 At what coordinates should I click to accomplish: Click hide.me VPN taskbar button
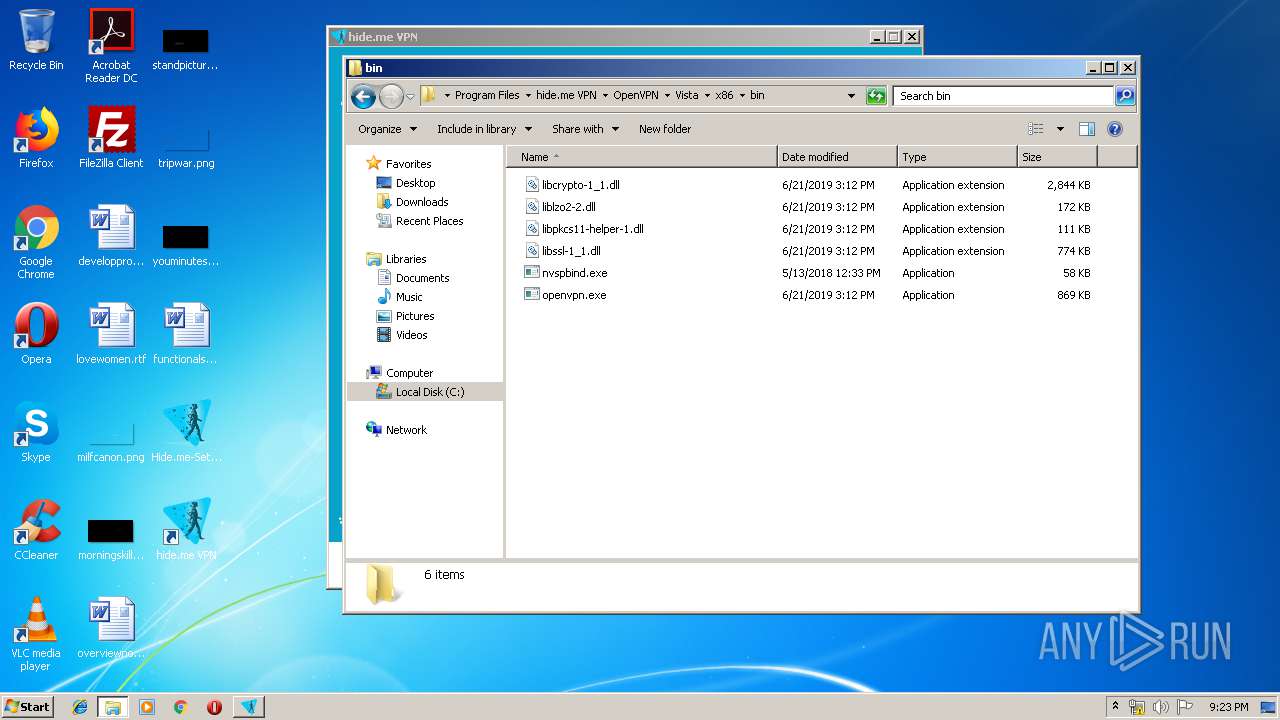249,707
